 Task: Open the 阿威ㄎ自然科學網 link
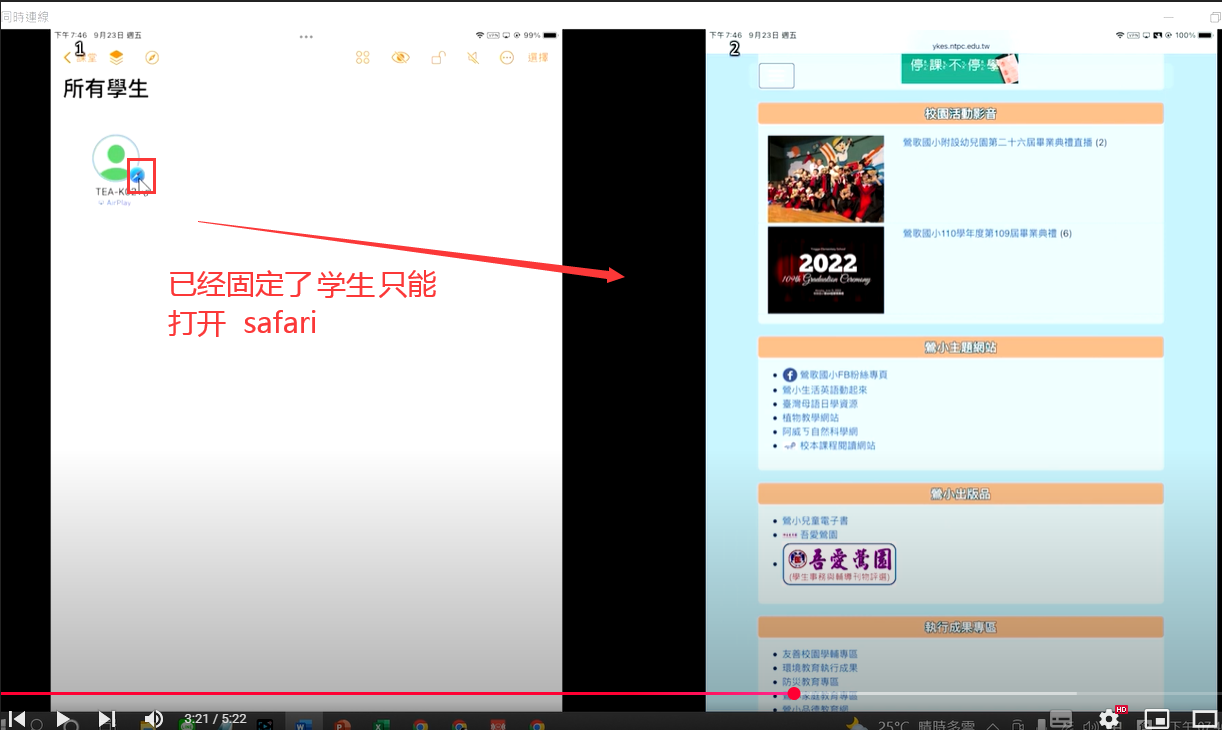(820, 432)
